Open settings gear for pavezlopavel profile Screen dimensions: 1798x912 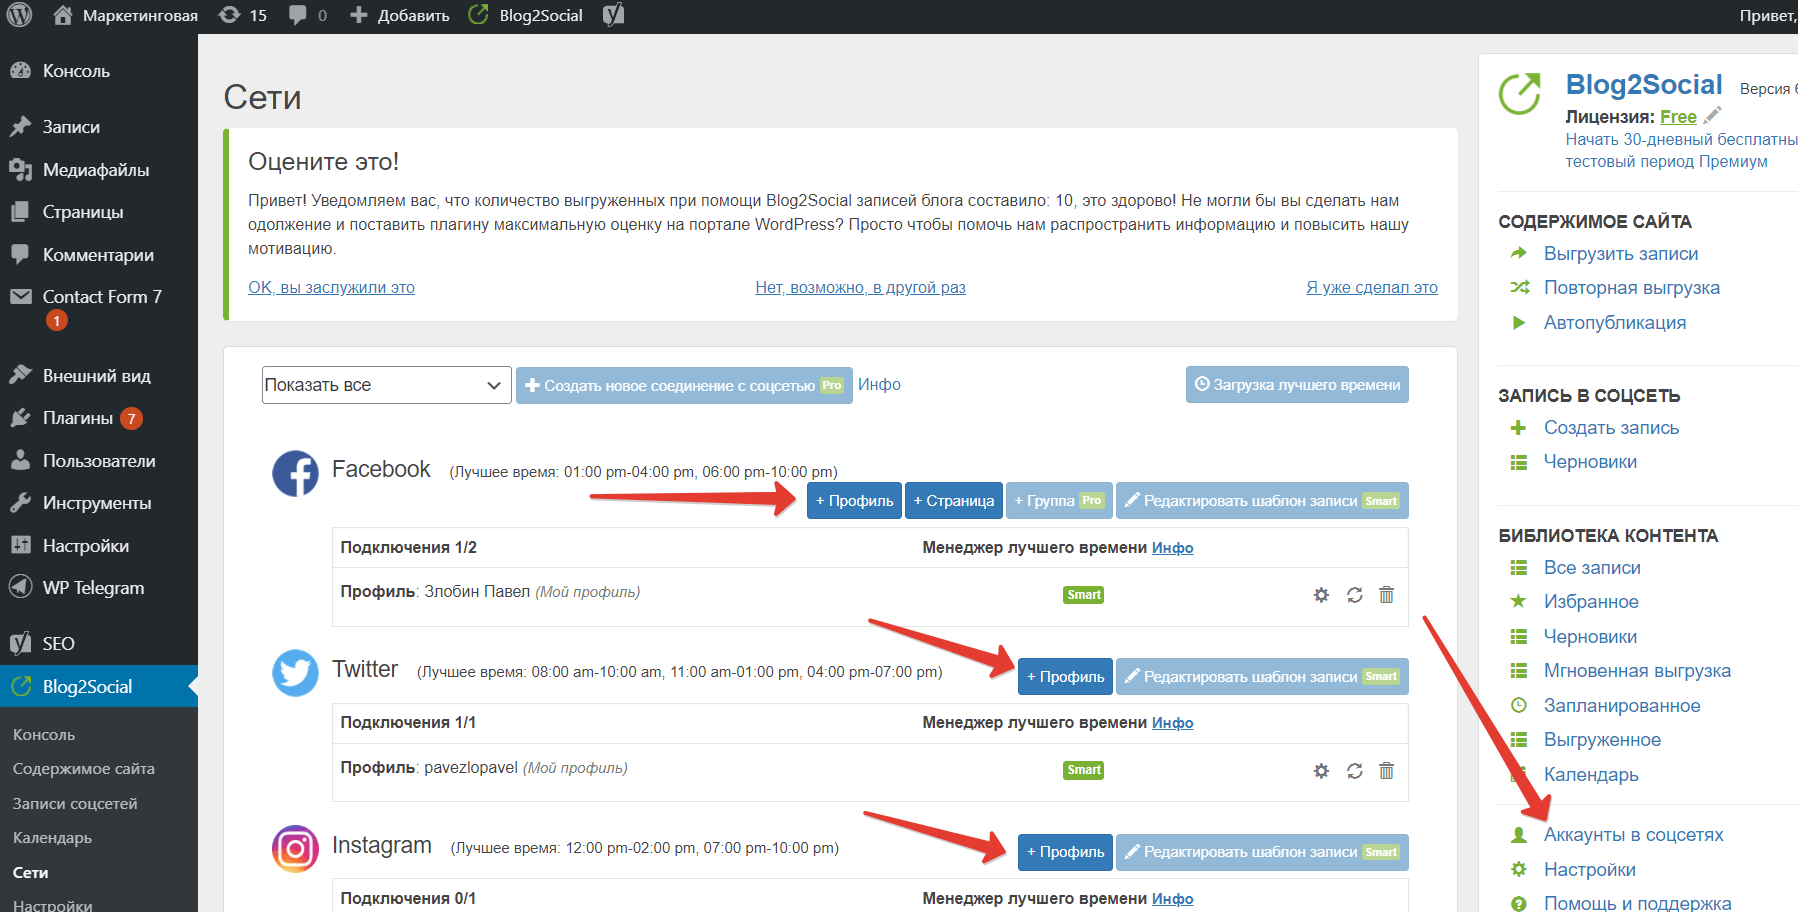(x=1321, y=771)
